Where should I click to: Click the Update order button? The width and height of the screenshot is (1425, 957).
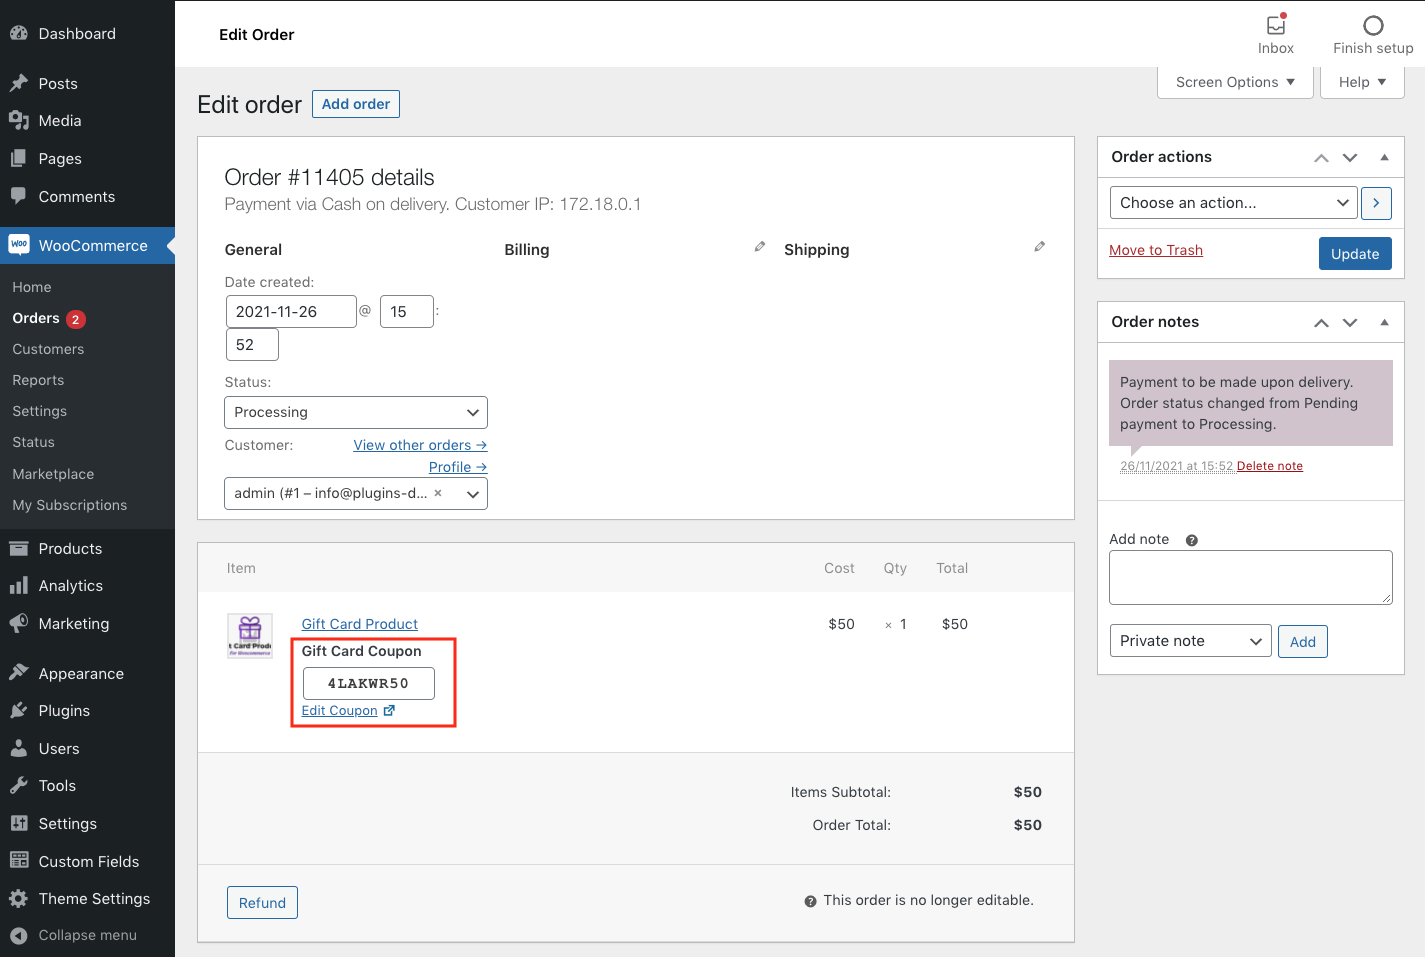[1355, 254]
